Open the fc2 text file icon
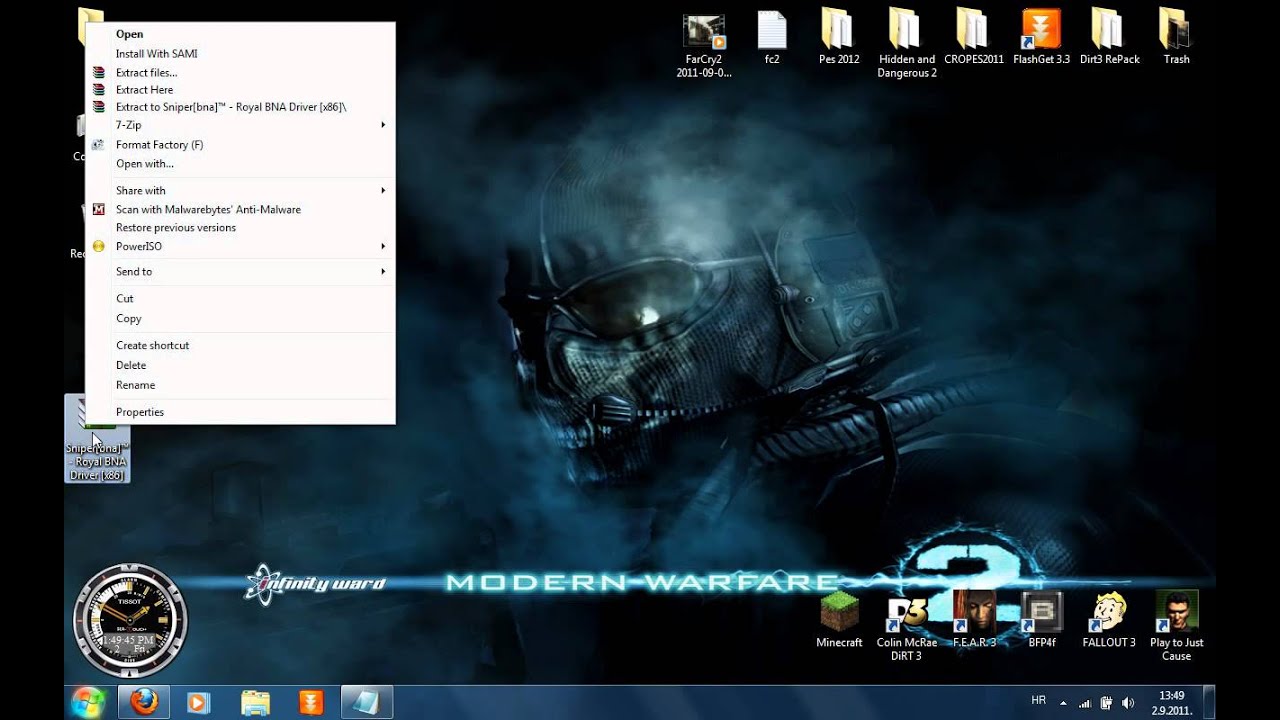Viewport: 1280px width, 720px height. coord(772,39)
